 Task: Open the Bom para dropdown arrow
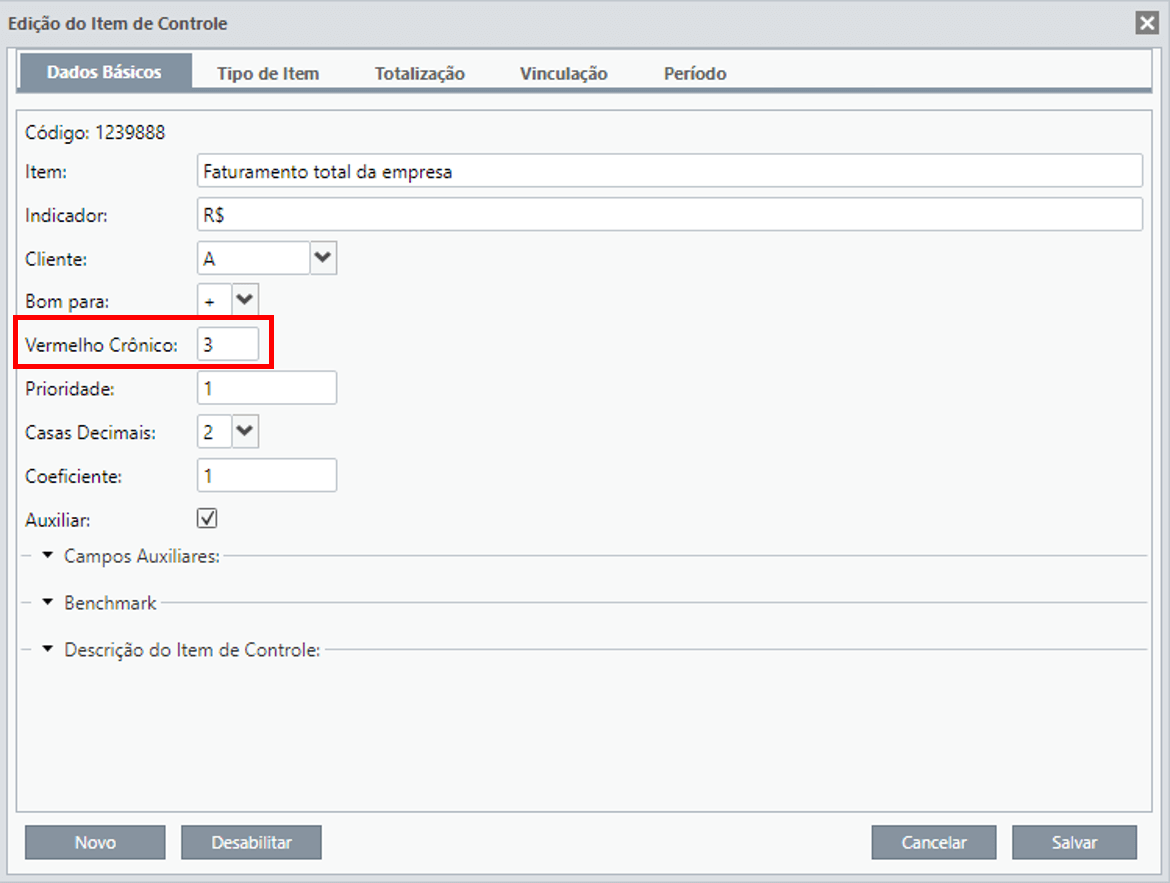(245, 300)
